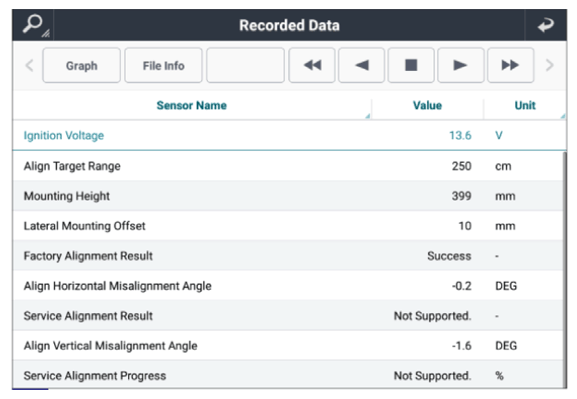Click the vertical scrollbar on the right

564,269
